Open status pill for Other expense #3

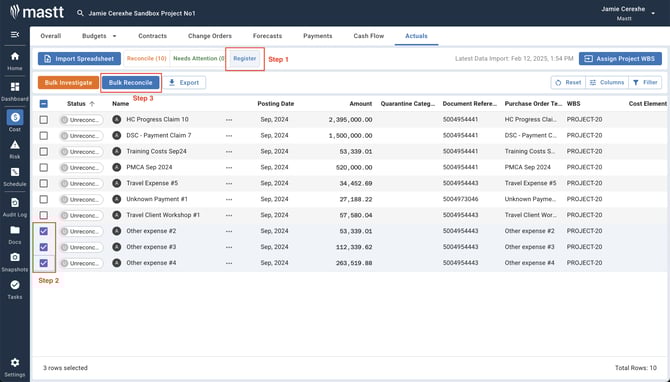coord(81,247)
